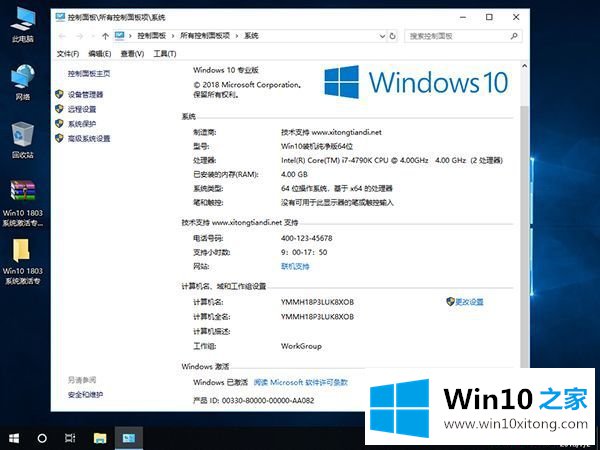Open 安全和维护 link

[x=85, y=395]
